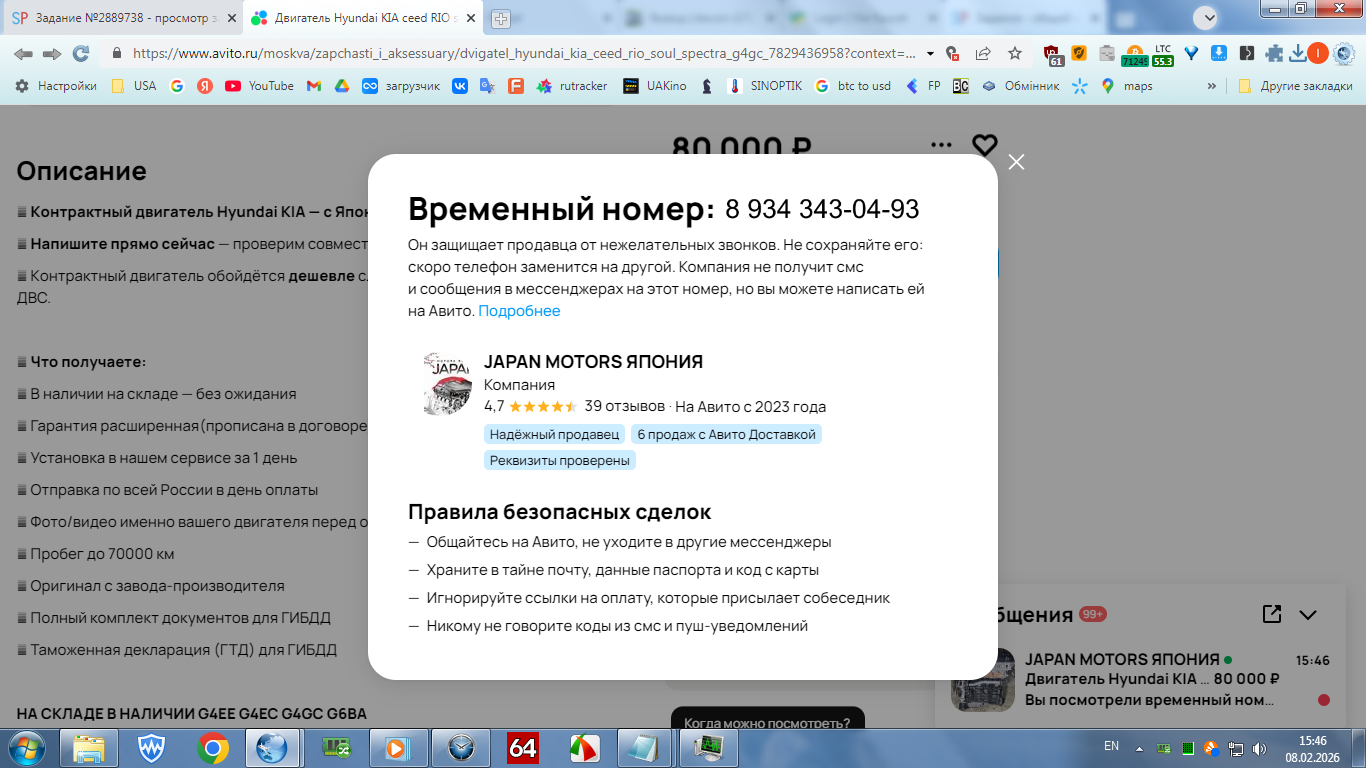This screenshot has width=1366, height=768.
Task: Close the temporary number popup
Action: [1016, 162]
